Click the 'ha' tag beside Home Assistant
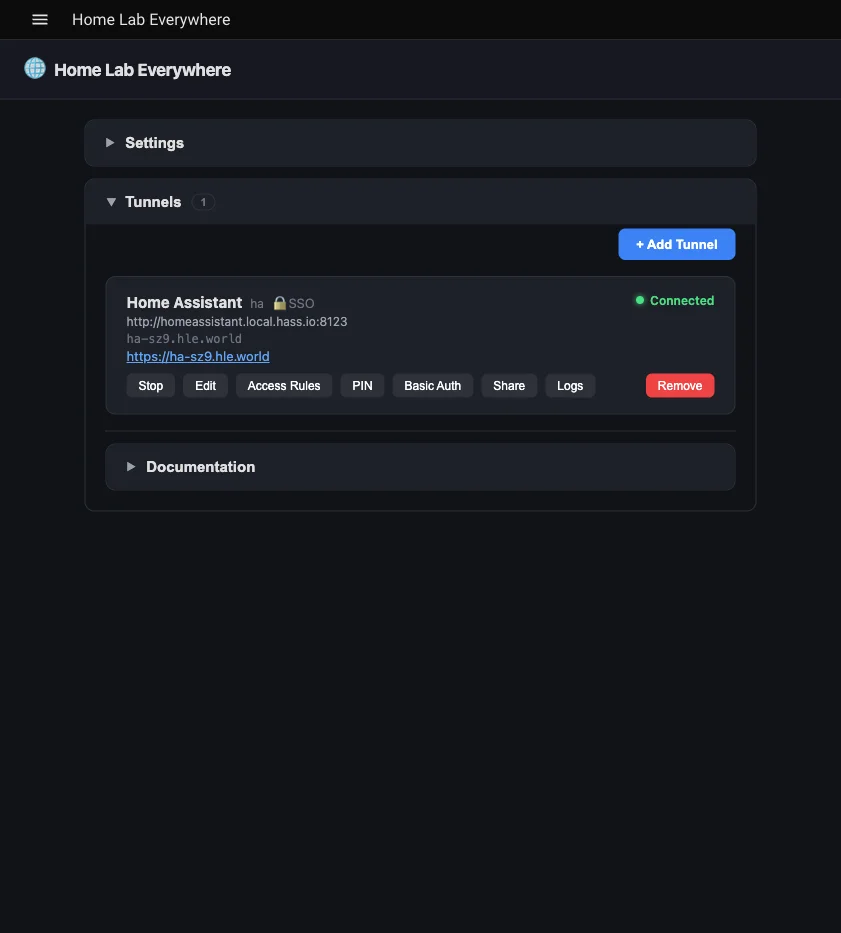The height and width of the screenshot is (933, 841). (256, 304)
